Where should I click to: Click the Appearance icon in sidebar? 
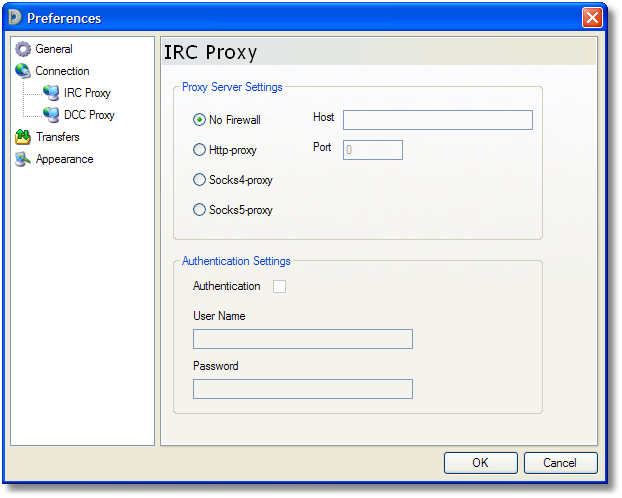coord(23,159)
